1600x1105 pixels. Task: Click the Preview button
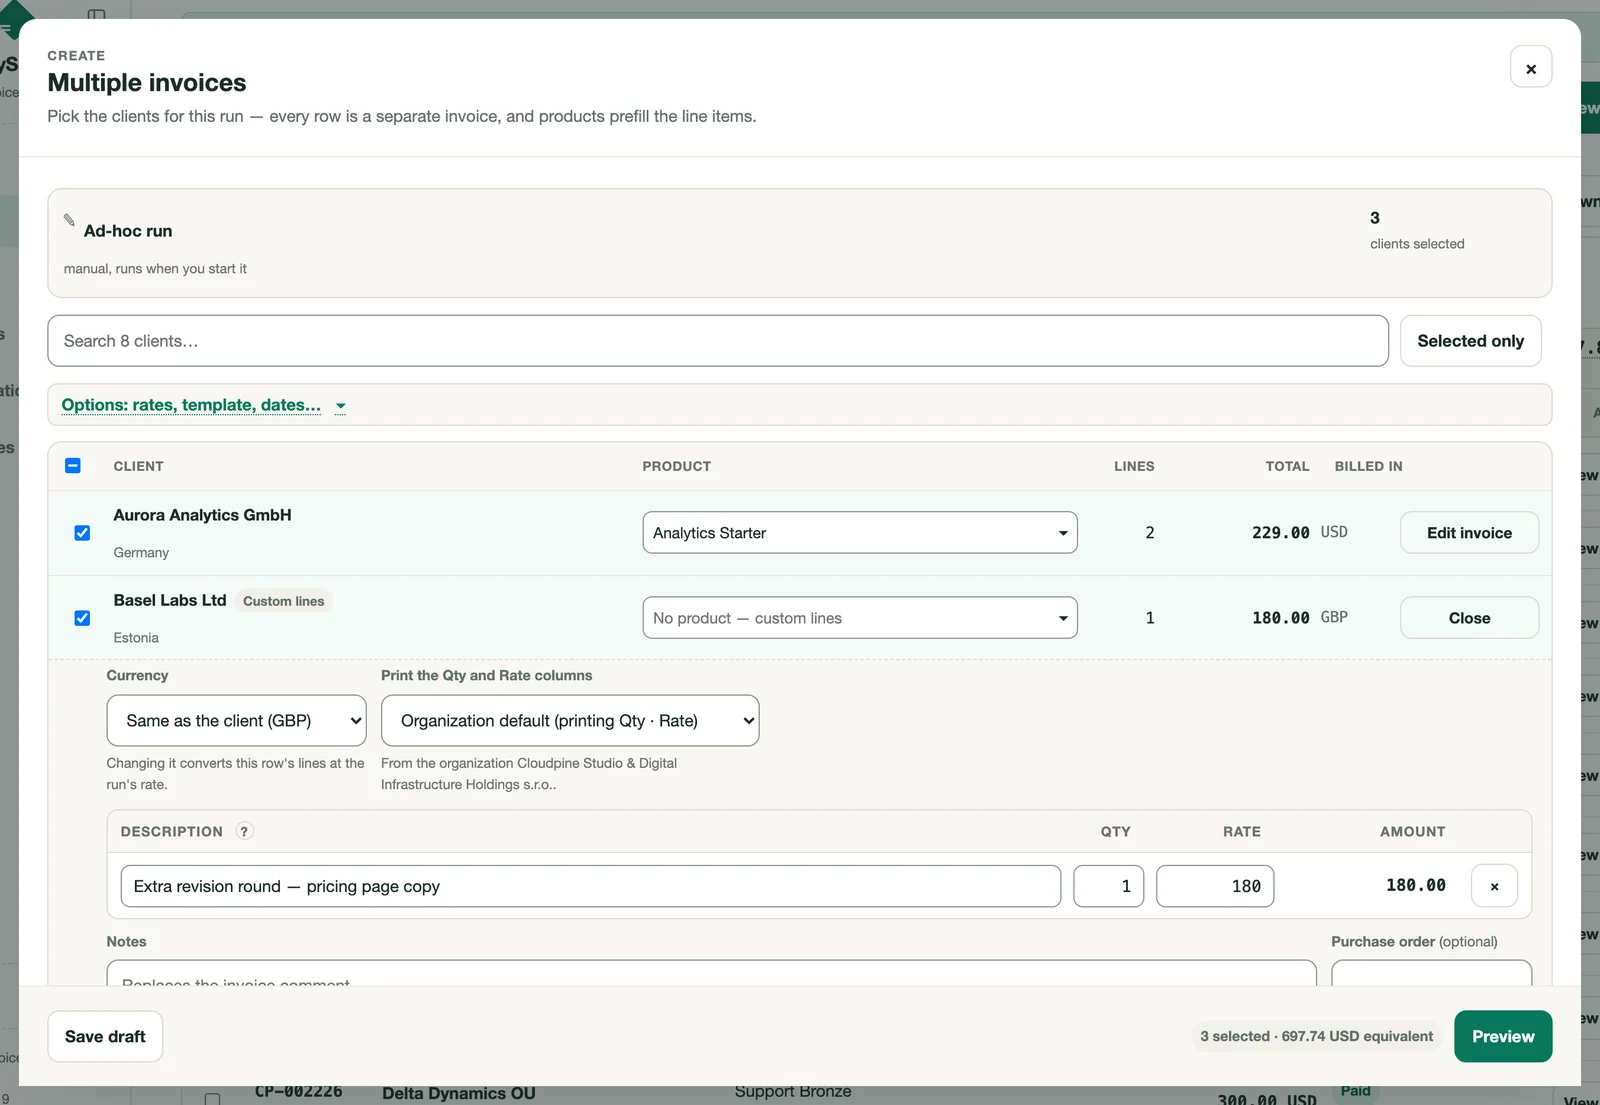pos(1503,1037)
